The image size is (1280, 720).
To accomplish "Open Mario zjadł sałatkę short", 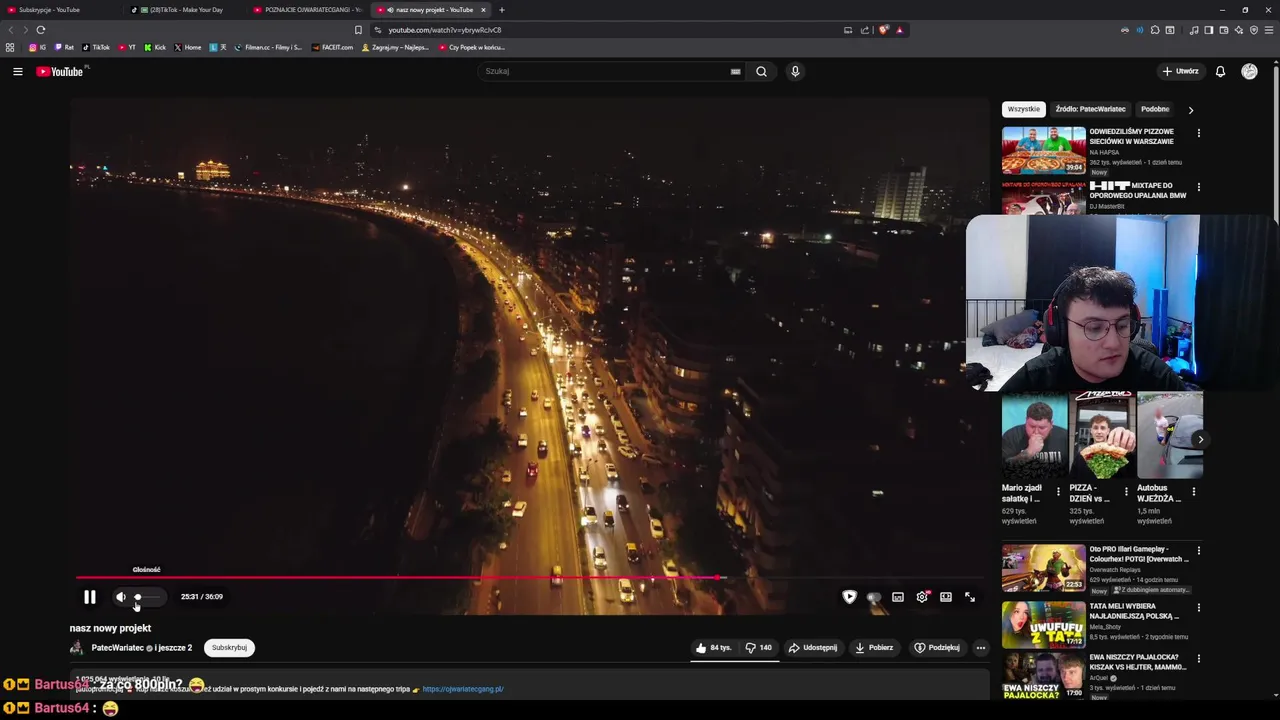I will [1034, 435].
